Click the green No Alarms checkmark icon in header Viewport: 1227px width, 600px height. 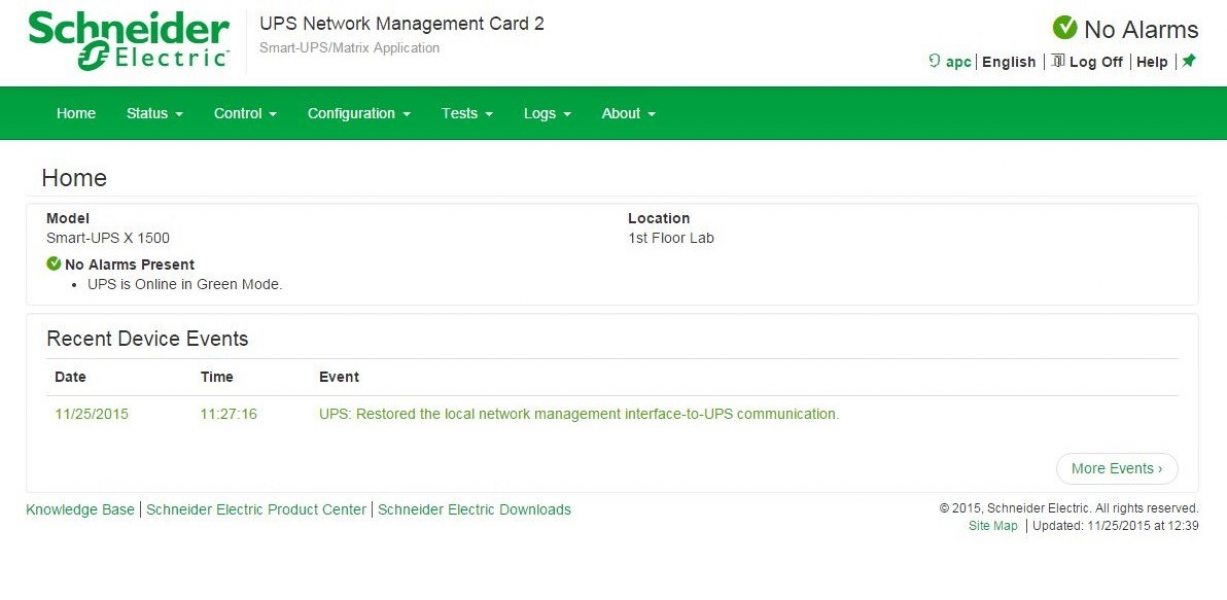1065,29
